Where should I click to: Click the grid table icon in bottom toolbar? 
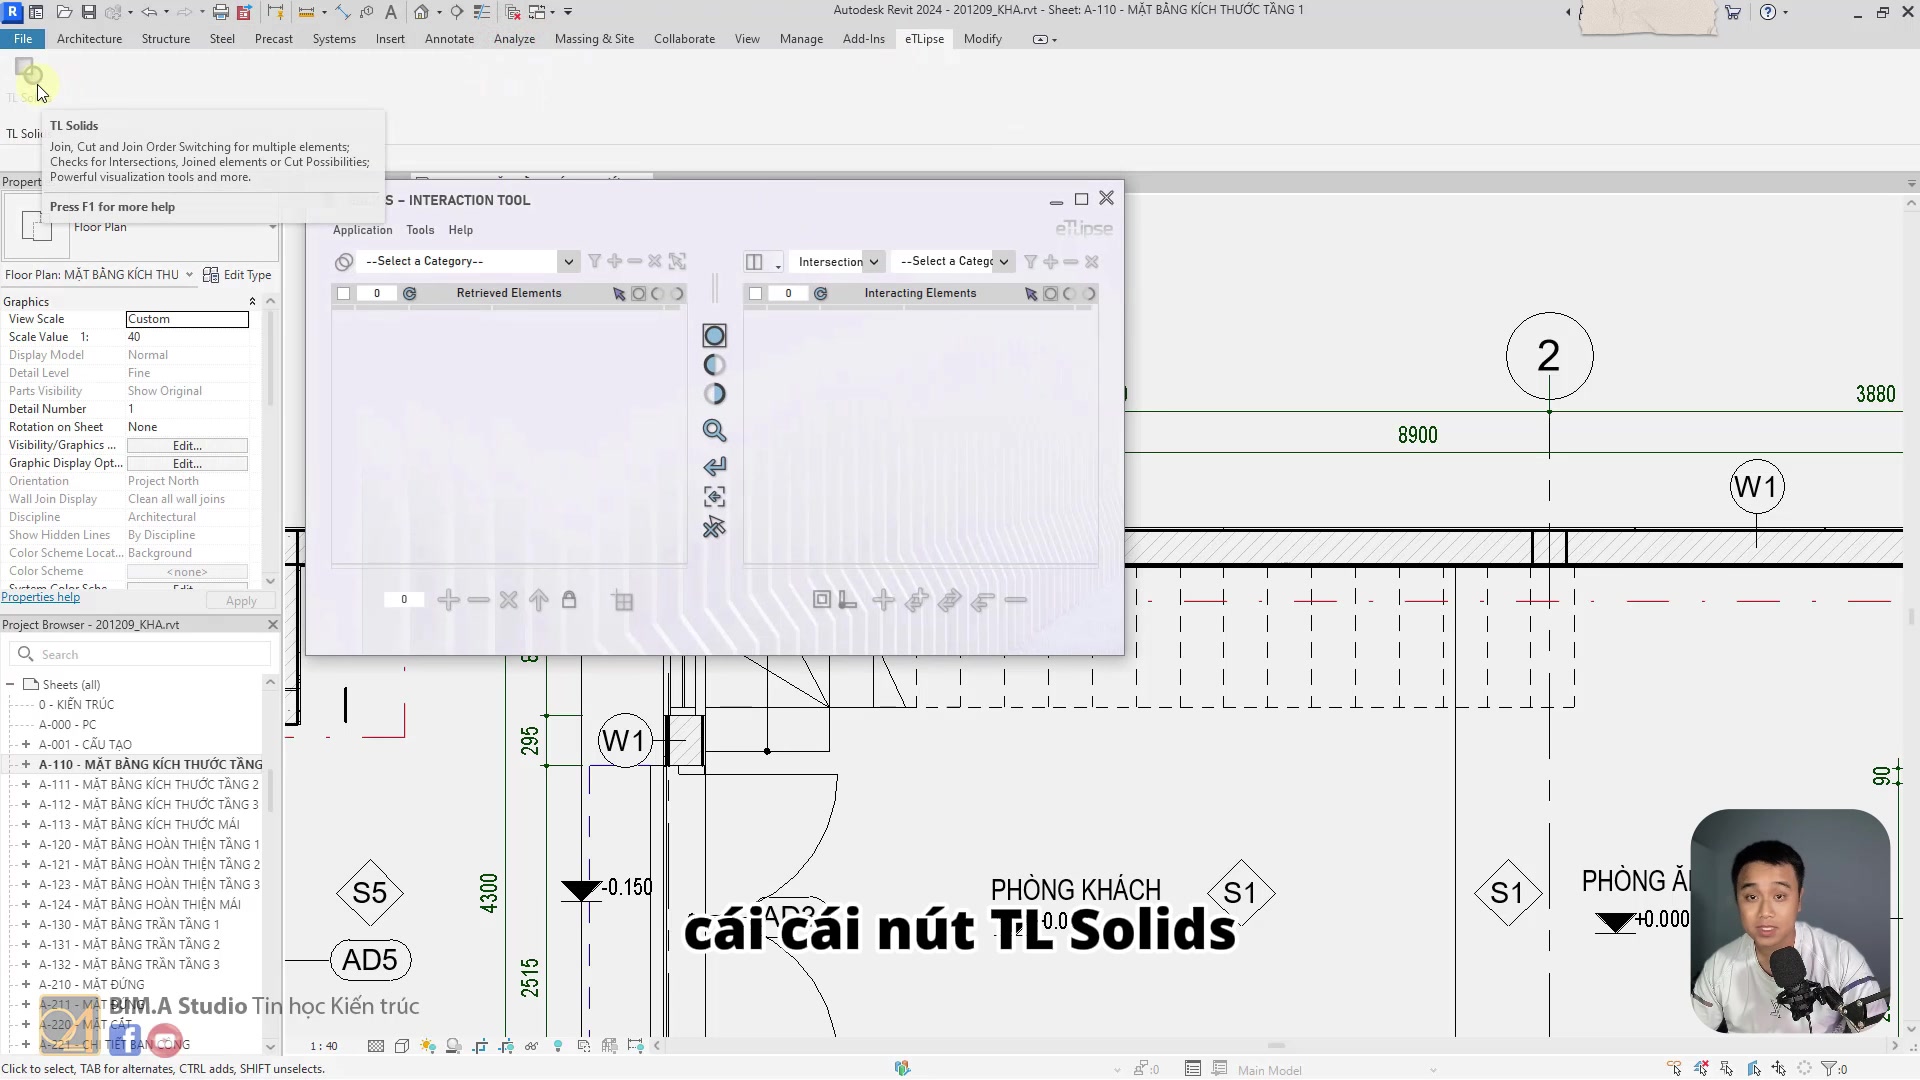tap(623, 601)
